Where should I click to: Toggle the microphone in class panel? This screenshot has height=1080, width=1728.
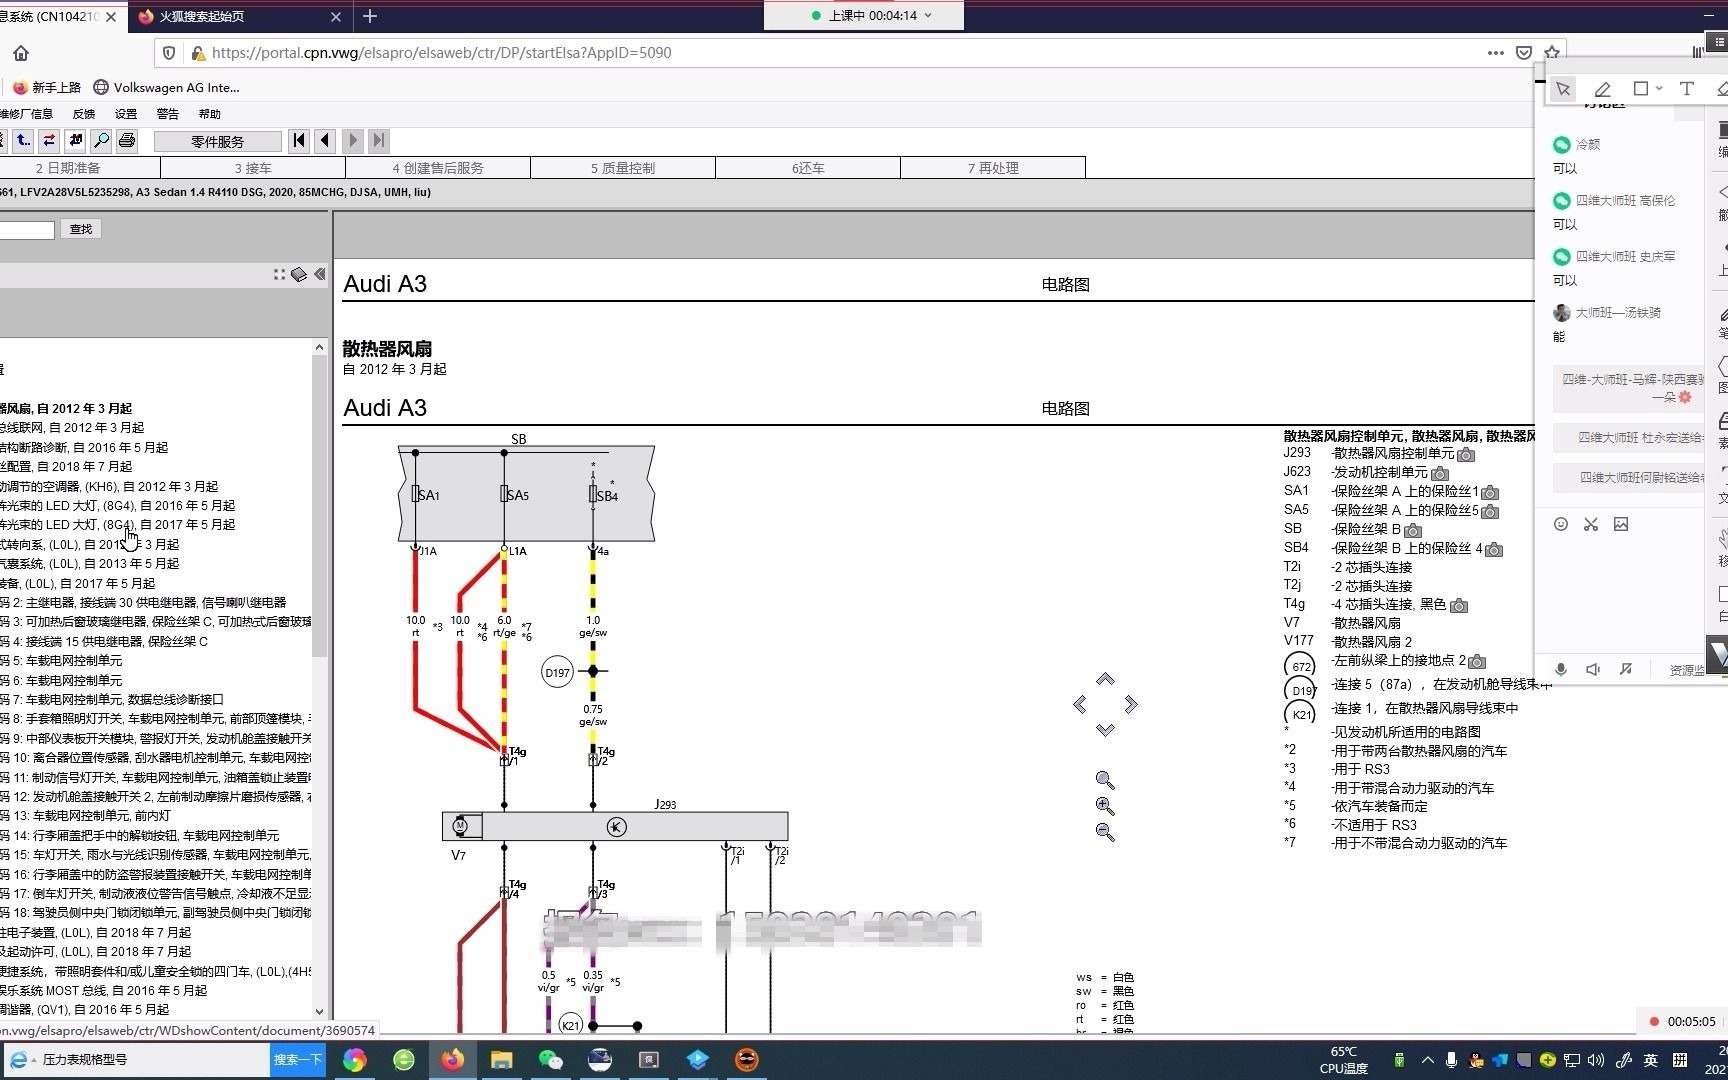point(1560,670)
